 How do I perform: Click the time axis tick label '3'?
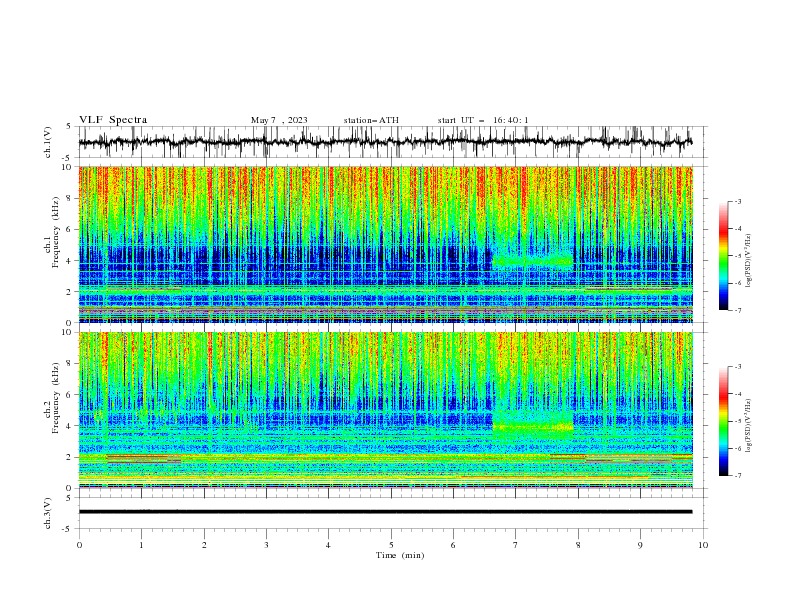pyautogui.click(x=266, y=545)
